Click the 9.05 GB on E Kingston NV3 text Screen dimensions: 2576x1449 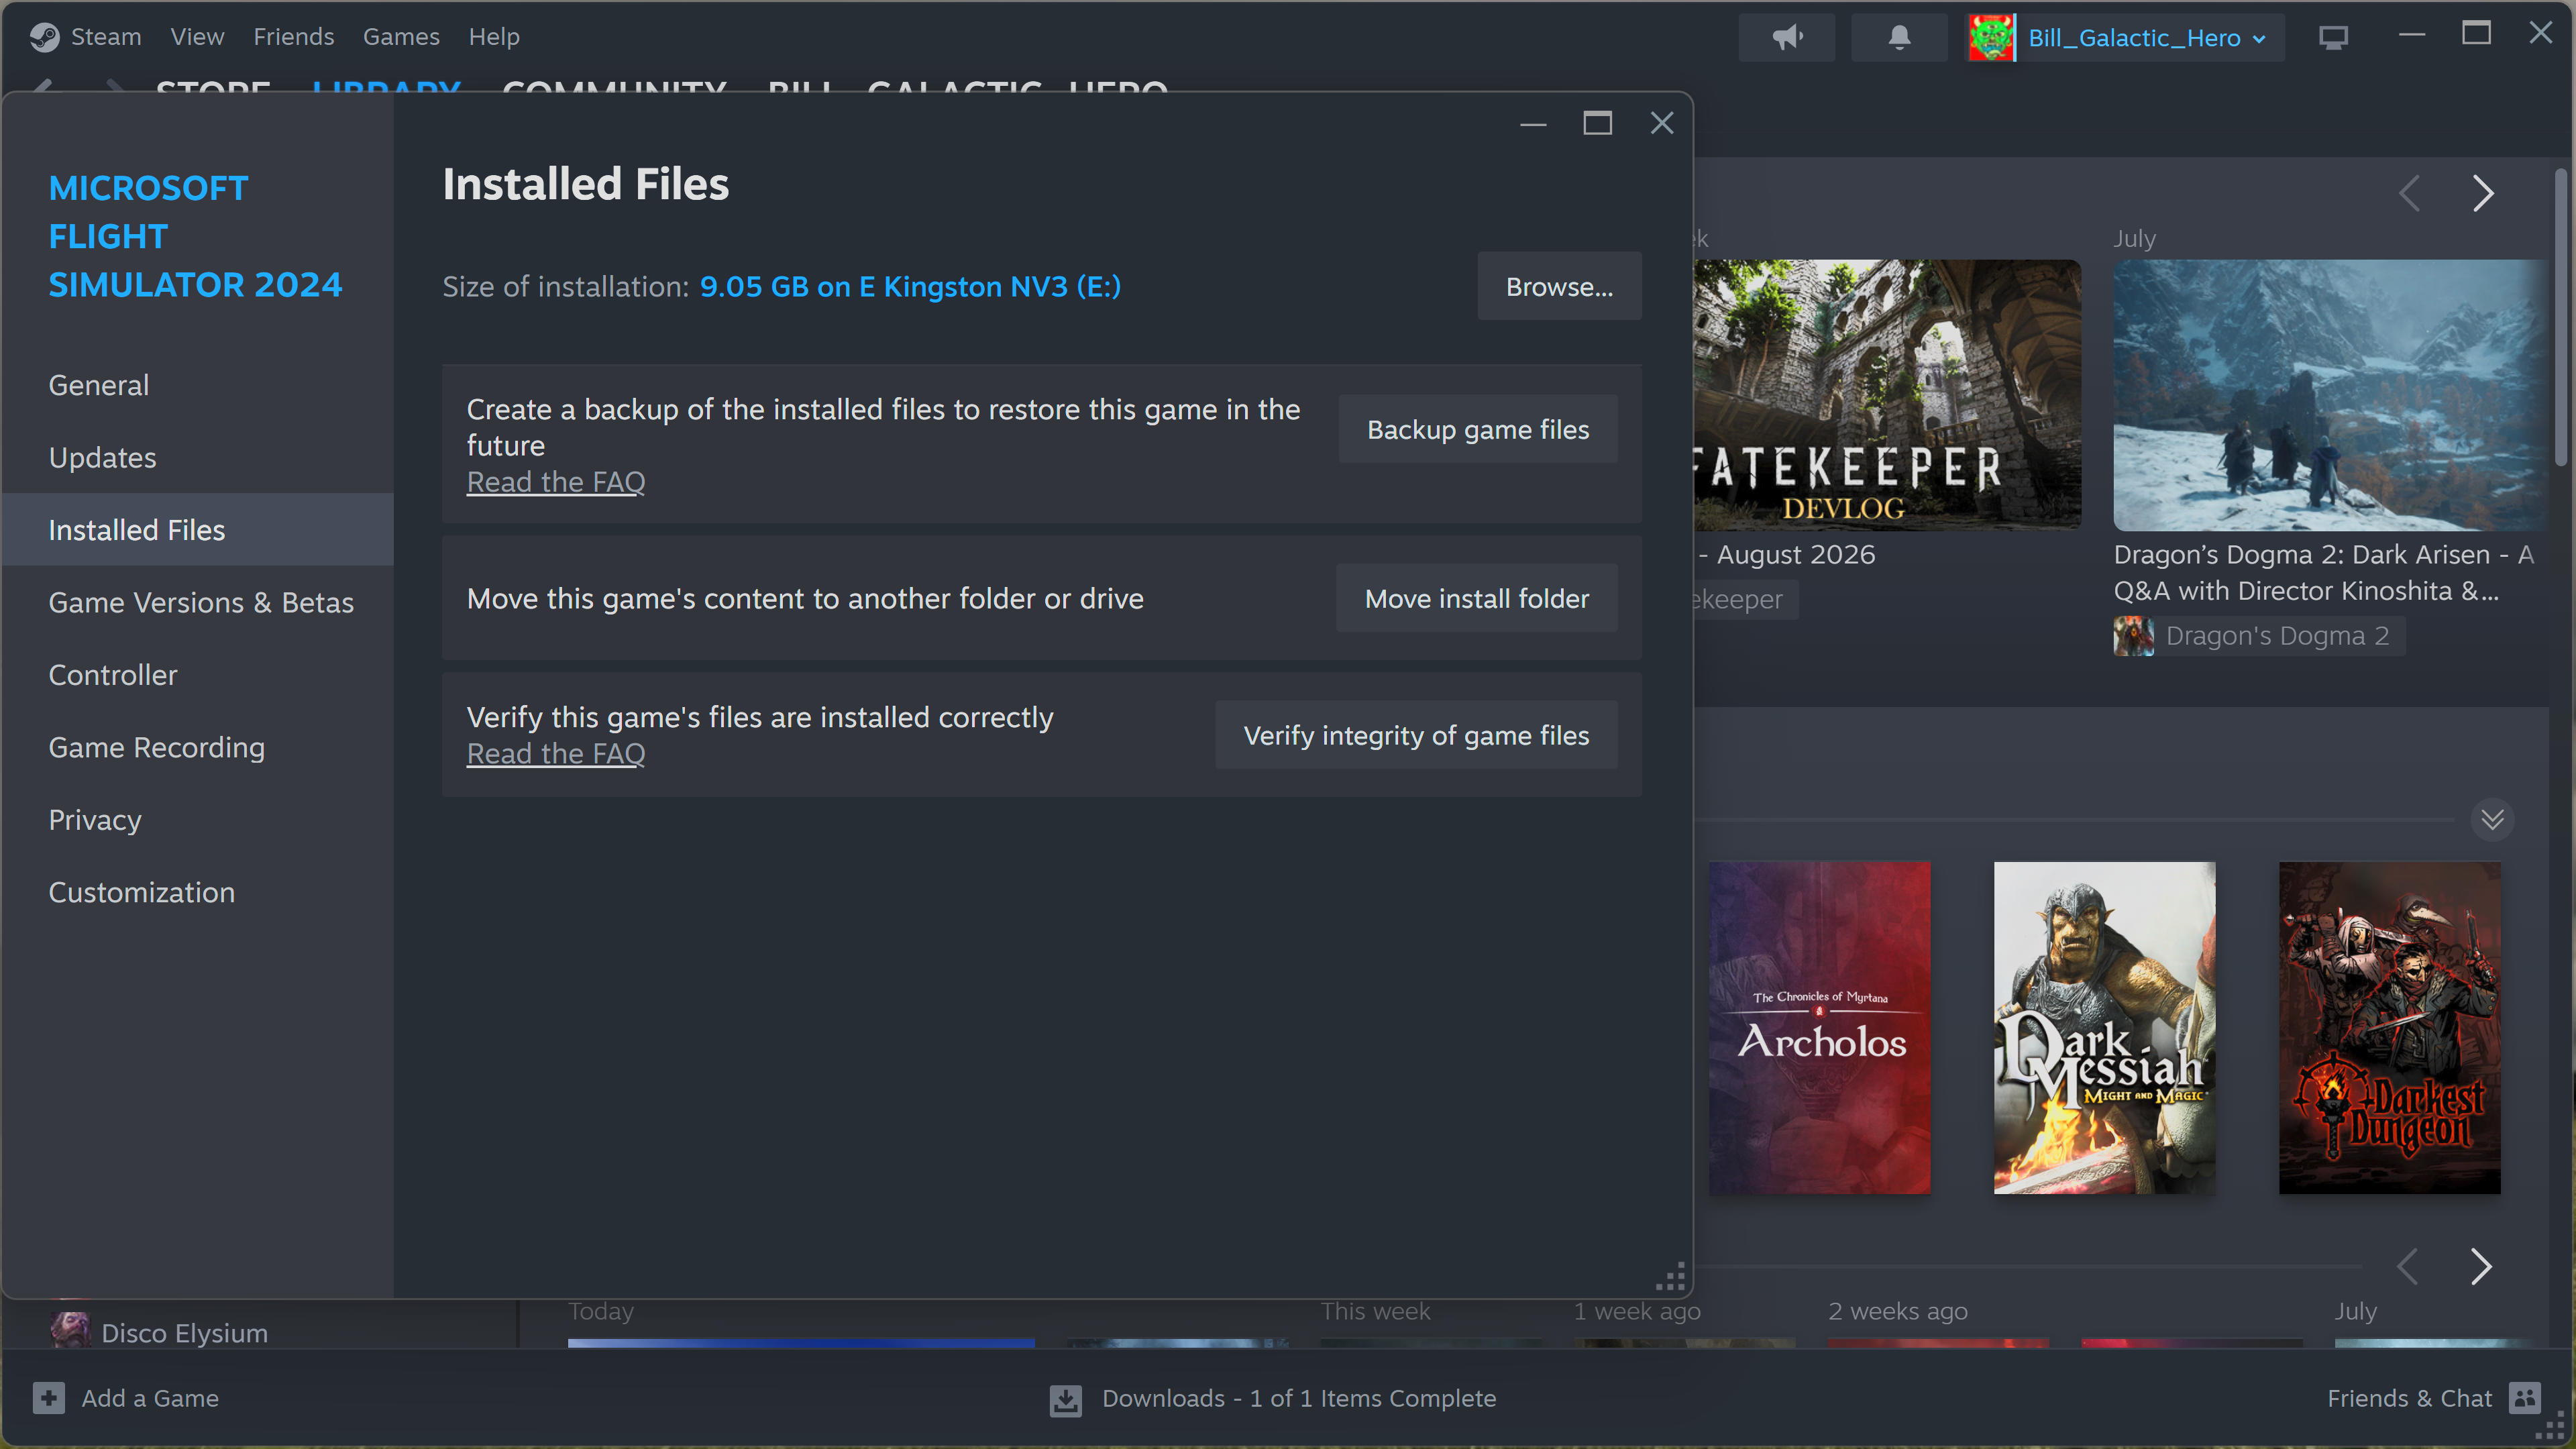point(910,287)
